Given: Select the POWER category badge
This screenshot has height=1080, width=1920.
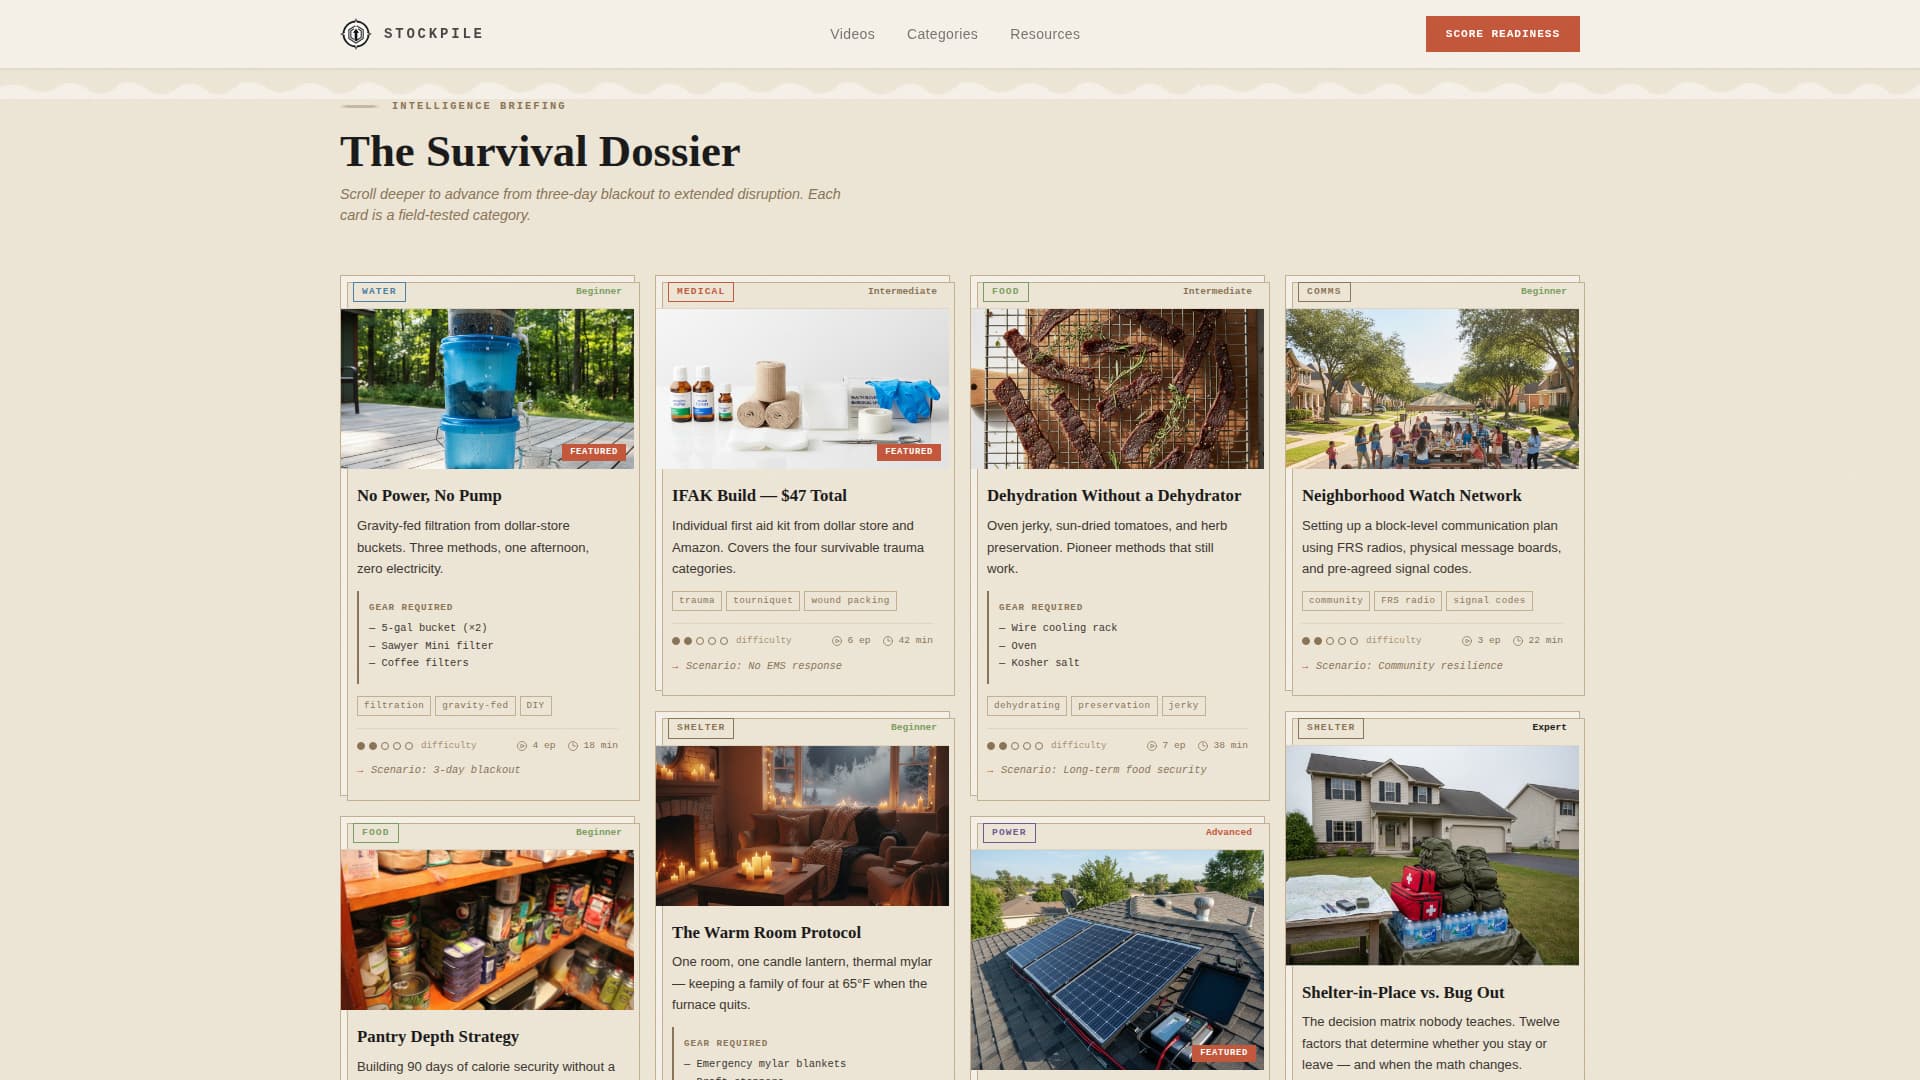Looking at the screenshot, I should [1009, 833].
